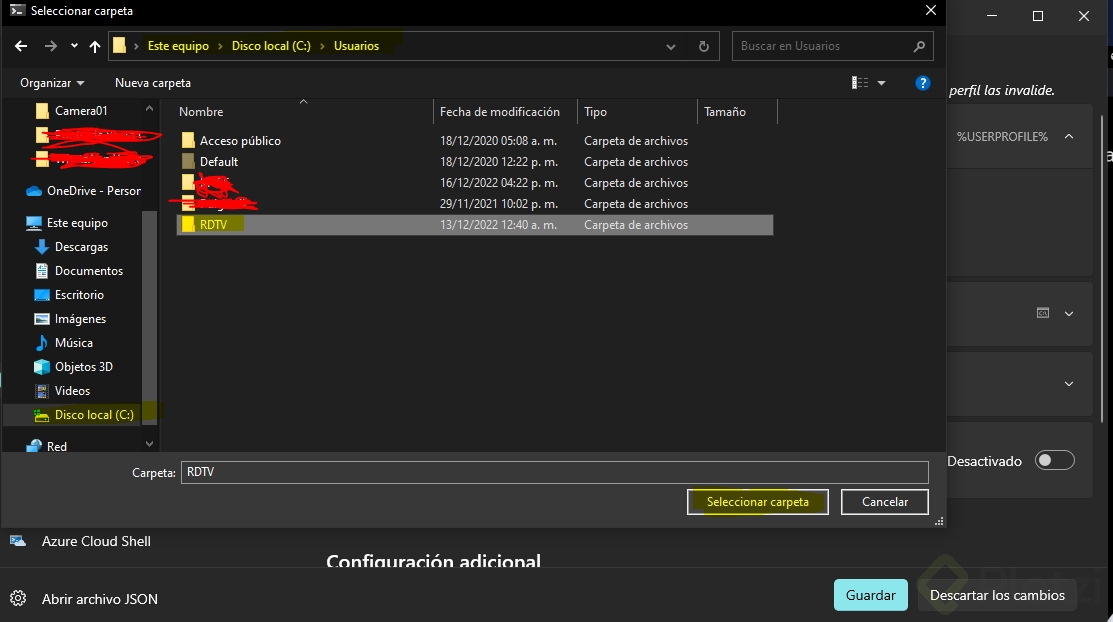
Task: Click the RDTV folder icon
Action: point(188,225)
